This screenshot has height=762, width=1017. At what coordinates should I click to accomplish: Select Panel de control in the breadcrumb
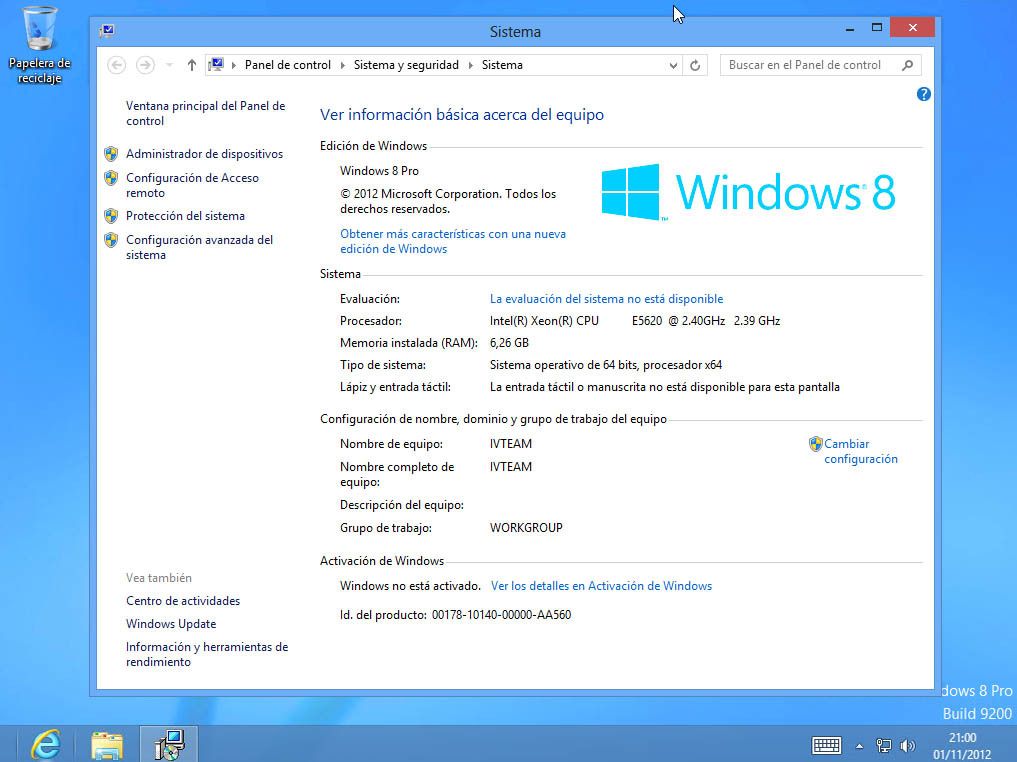point(287,65)
